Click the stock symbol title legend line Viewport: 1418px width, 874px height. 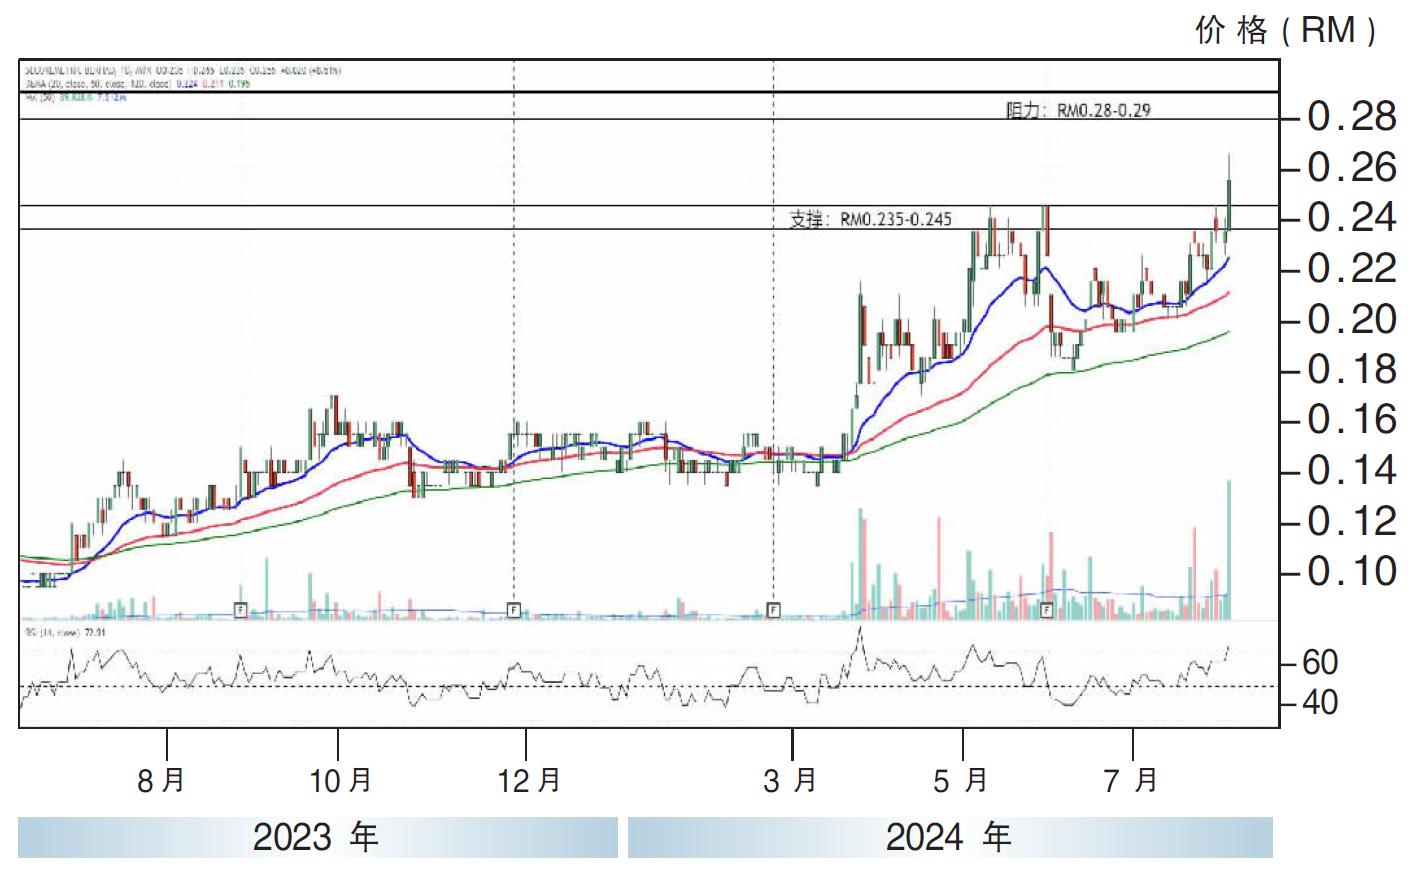tap(181, 71)
